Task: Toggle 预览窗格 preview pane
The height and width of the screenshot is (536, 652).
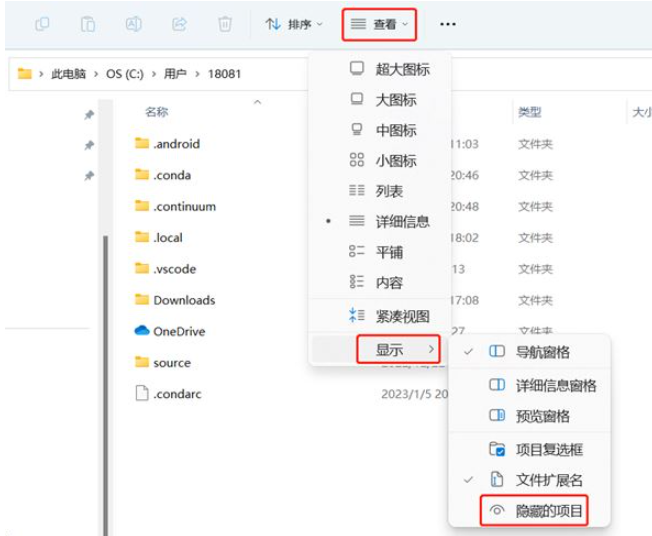Action: pyautogui.click(x=529, y=416)
